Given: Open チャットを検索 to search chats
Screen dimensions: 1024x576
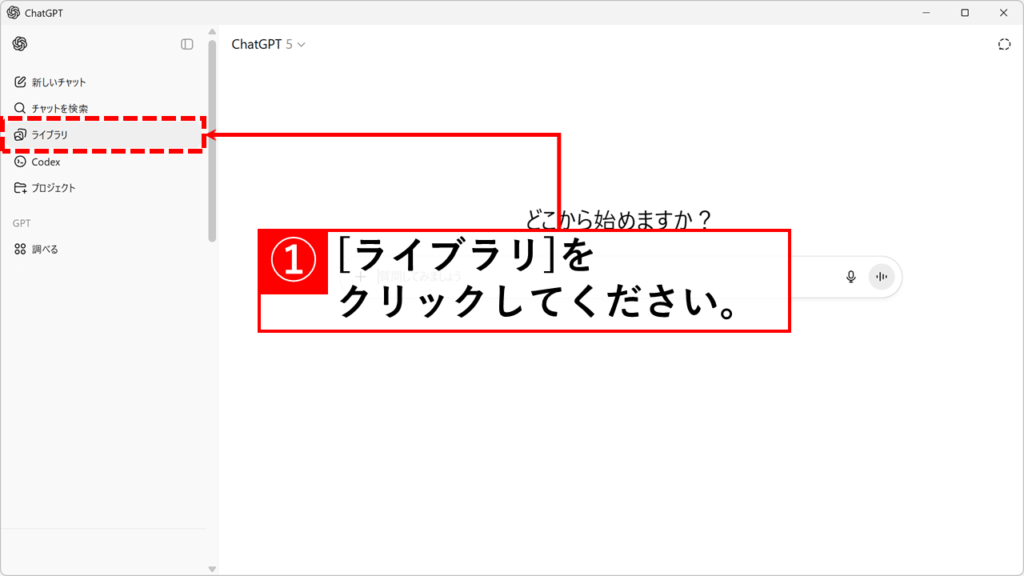Looking at the screenshot, I should click(58, 108).
